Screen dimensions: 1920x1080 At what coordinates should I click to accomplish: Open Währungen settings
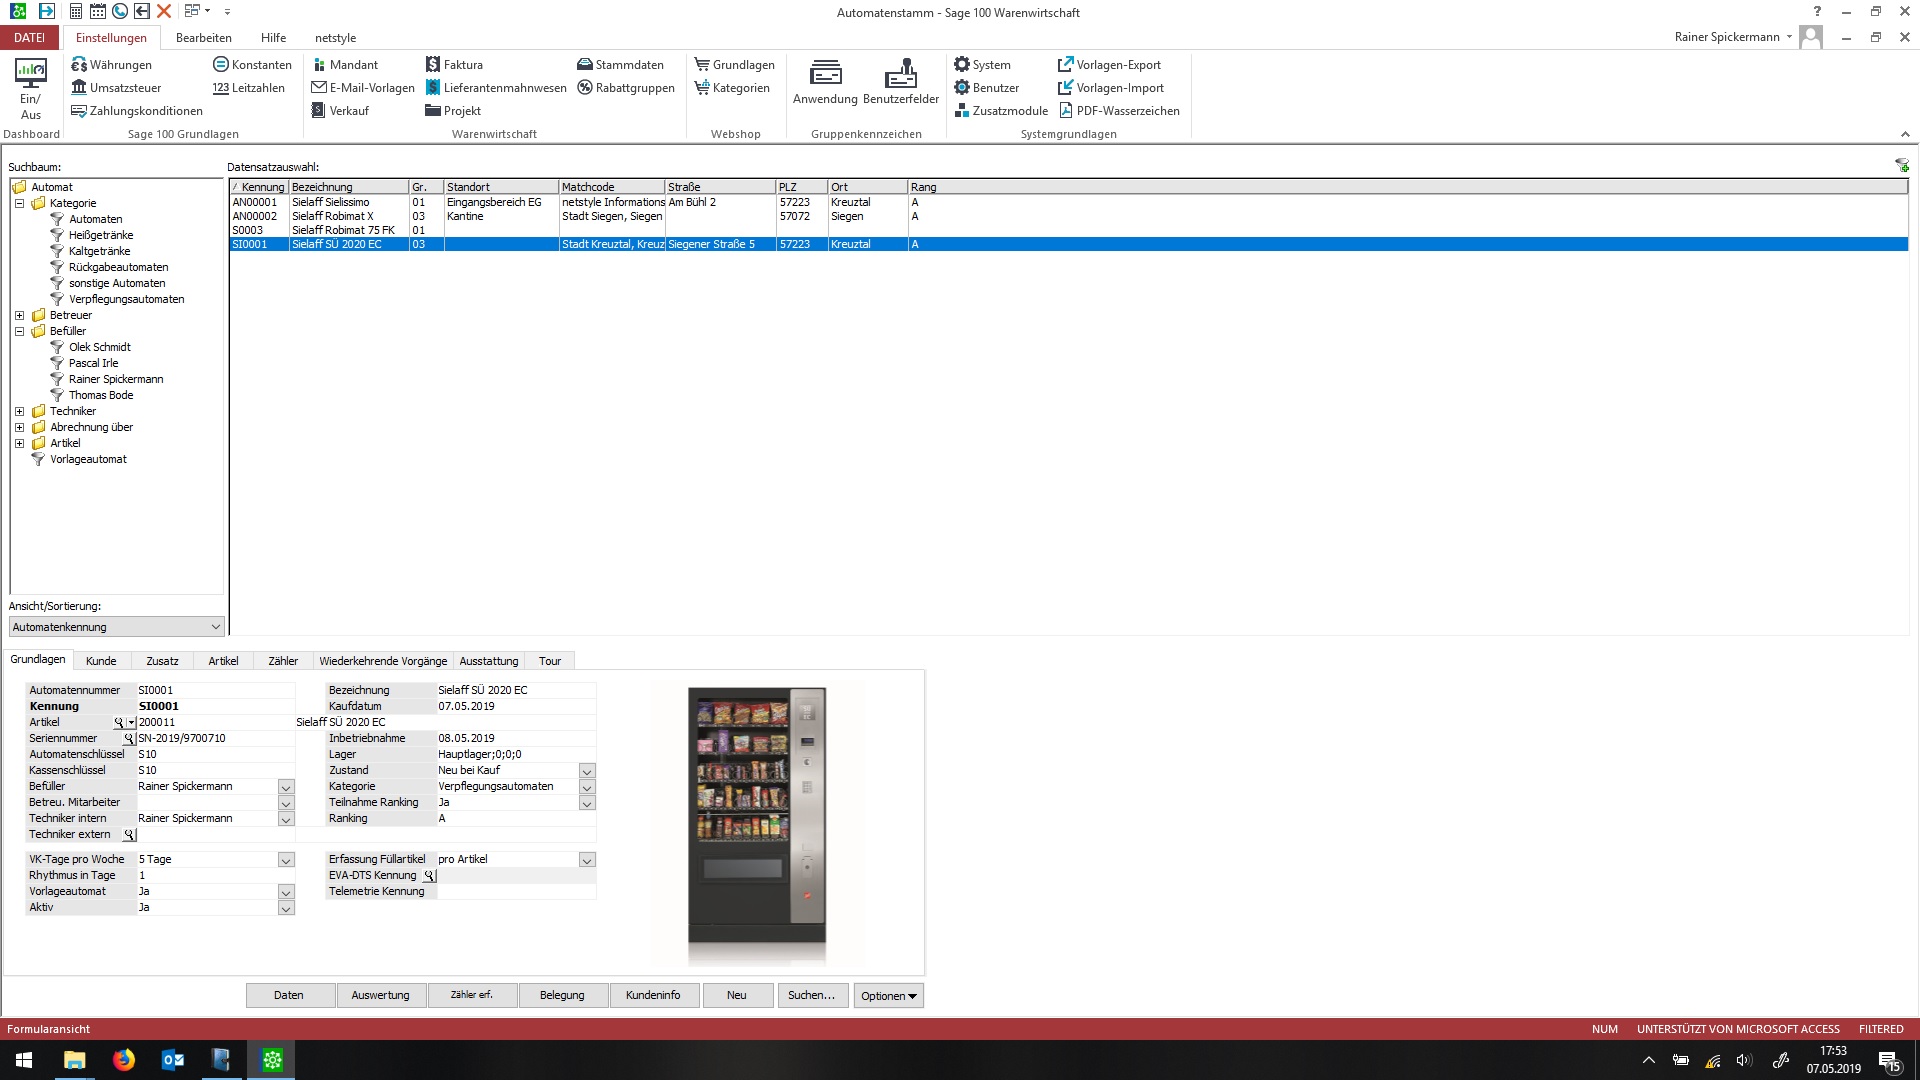click(111, 65)
